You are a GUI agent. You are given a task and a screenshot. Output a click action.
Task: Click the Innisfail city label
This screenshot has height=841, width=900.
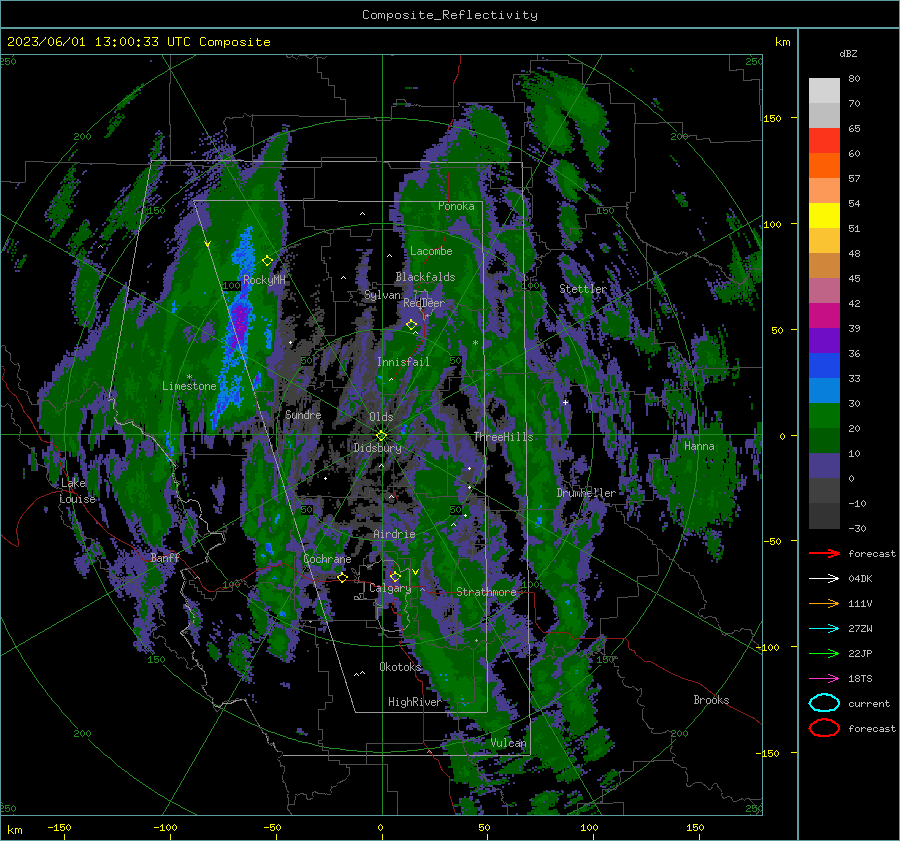click(x=403, y=362)
